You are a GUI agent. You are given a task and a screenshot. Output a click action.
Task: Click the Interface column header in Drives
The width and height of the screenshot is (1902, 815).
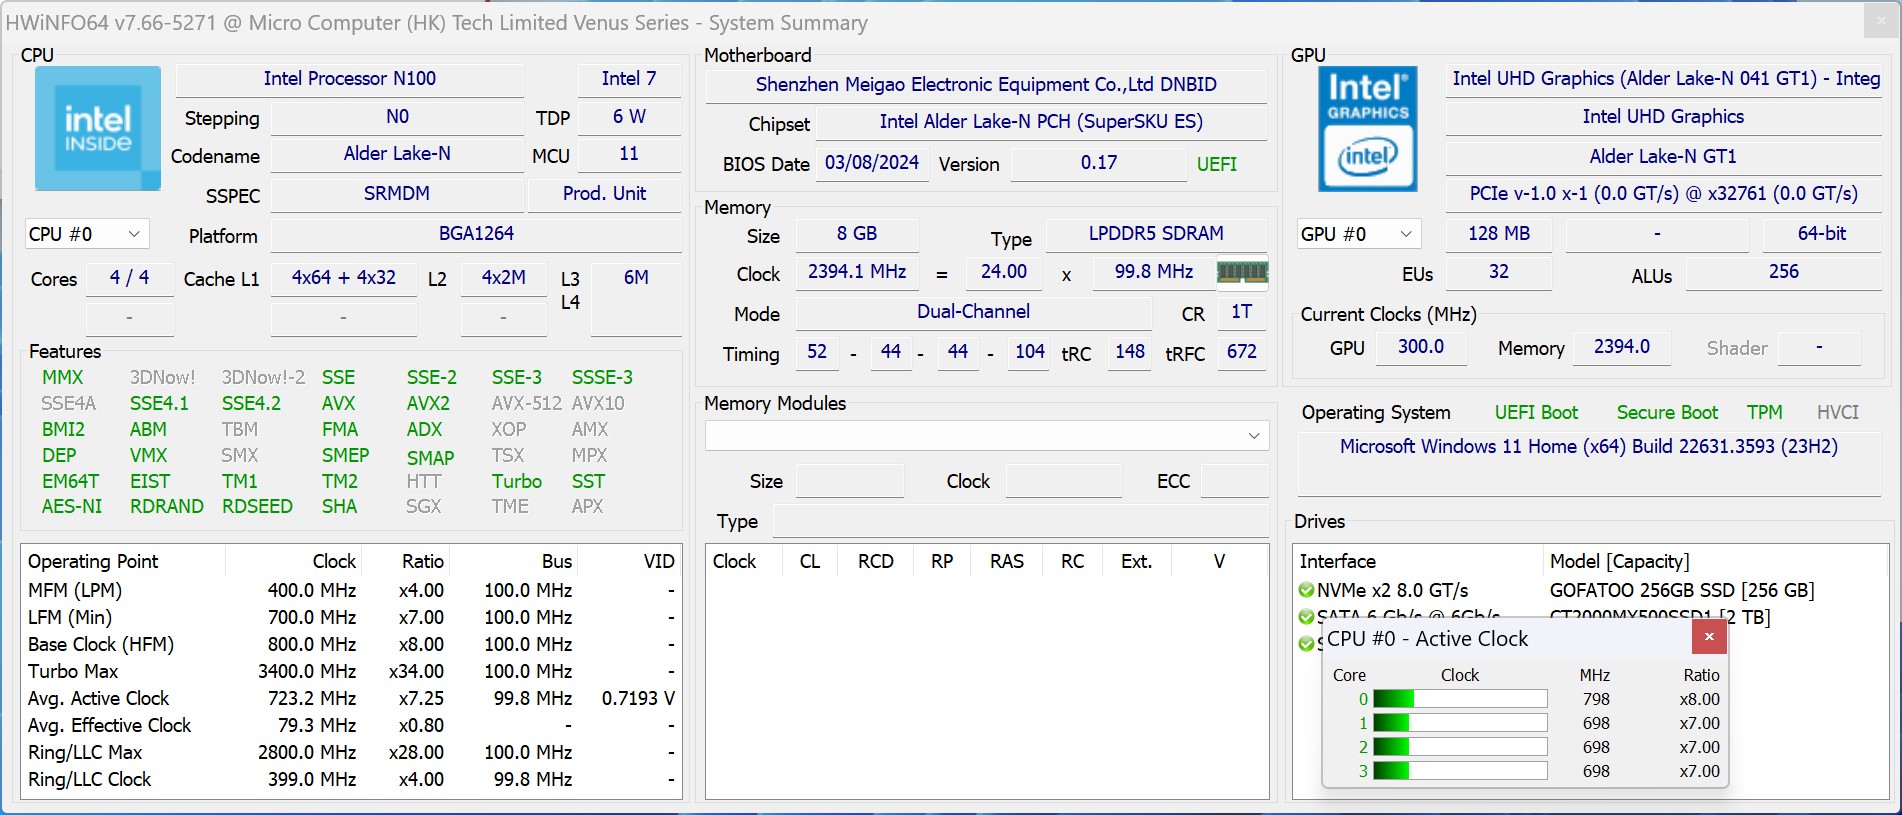[x=1418, y=561]
